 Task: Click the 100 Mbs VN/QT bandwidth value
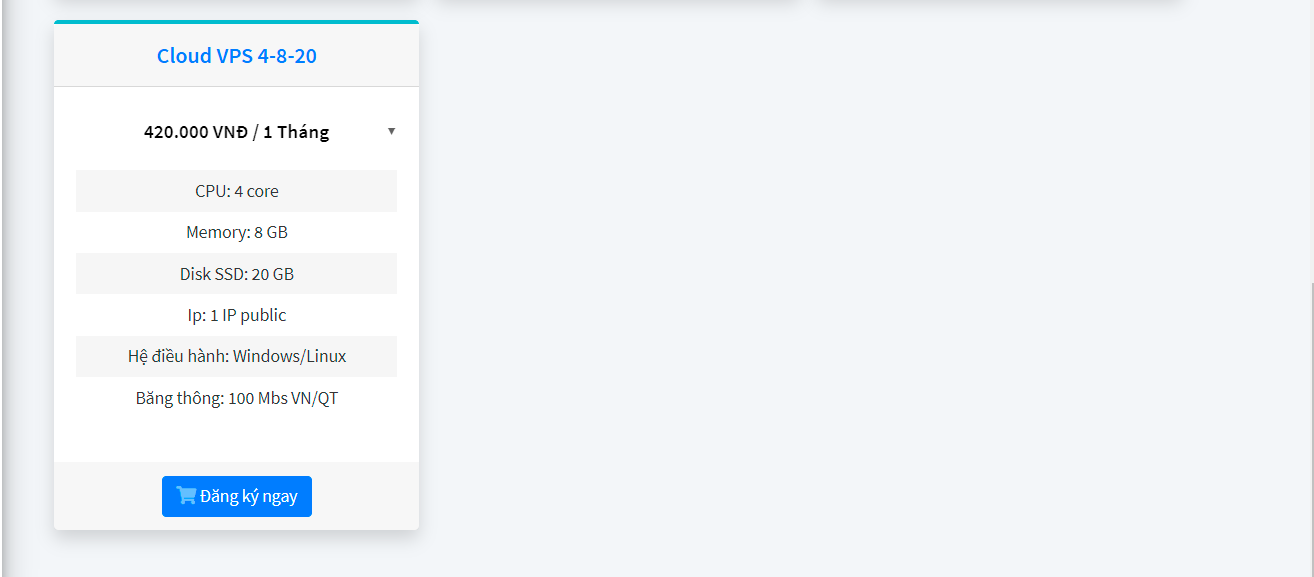283,398
